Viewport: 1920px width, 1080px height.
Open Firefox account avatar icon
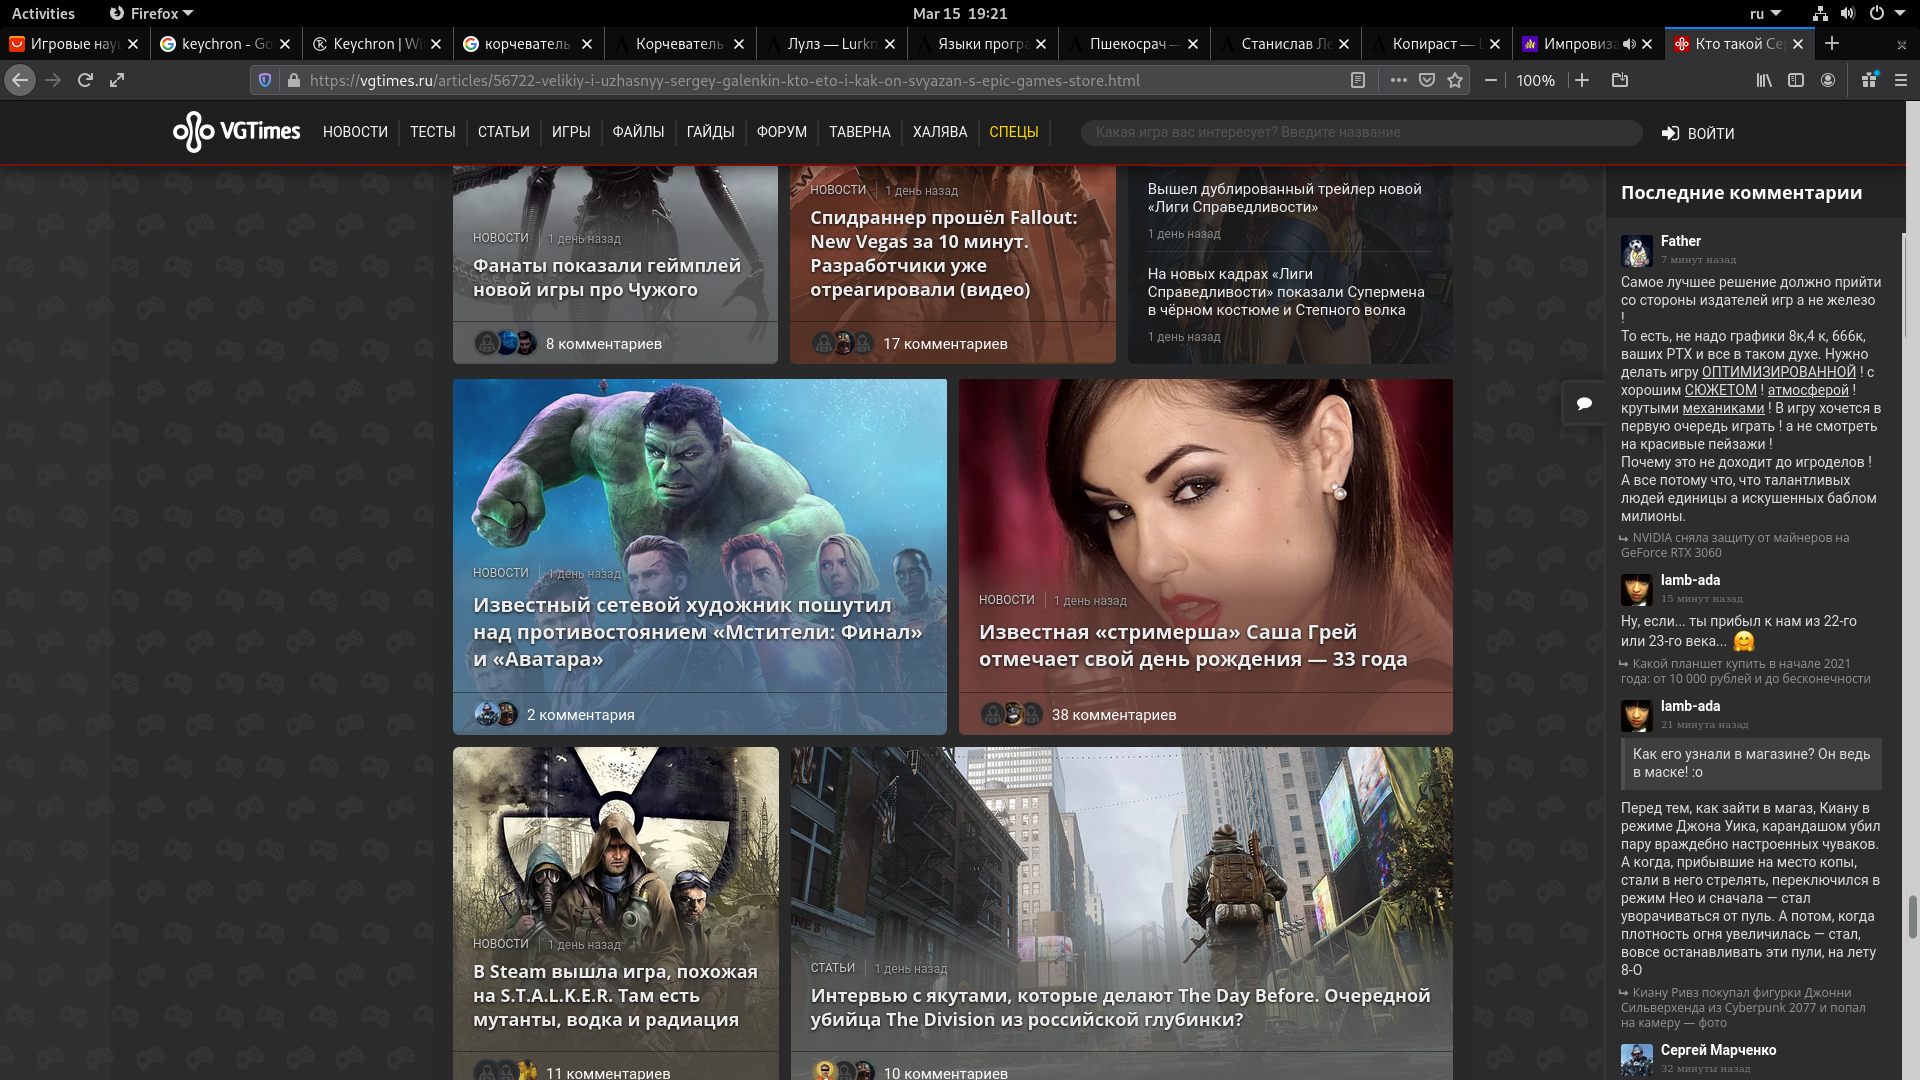coord(1828,80)
